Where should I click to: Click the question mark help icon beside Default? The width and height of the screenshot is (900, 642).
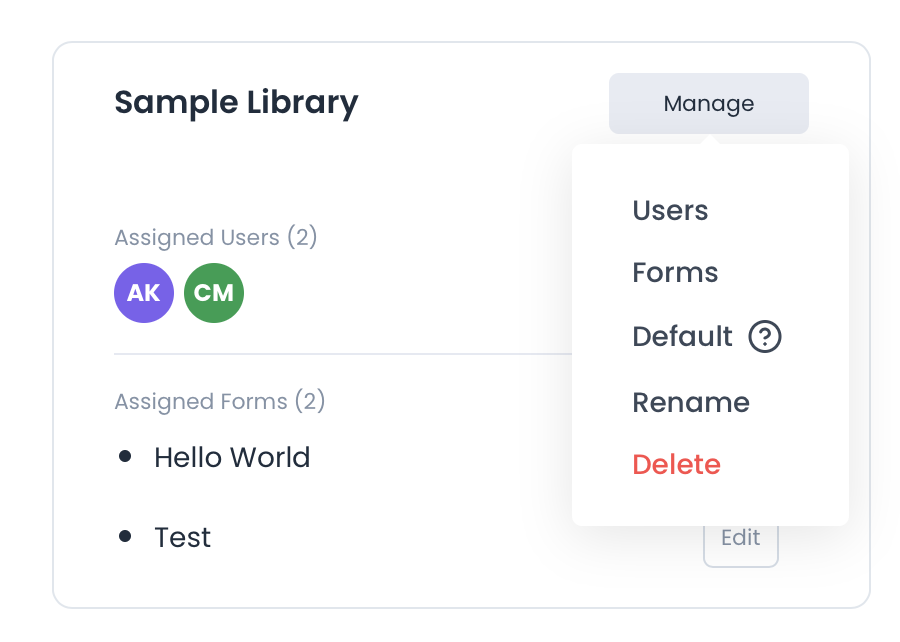(765, 337)
